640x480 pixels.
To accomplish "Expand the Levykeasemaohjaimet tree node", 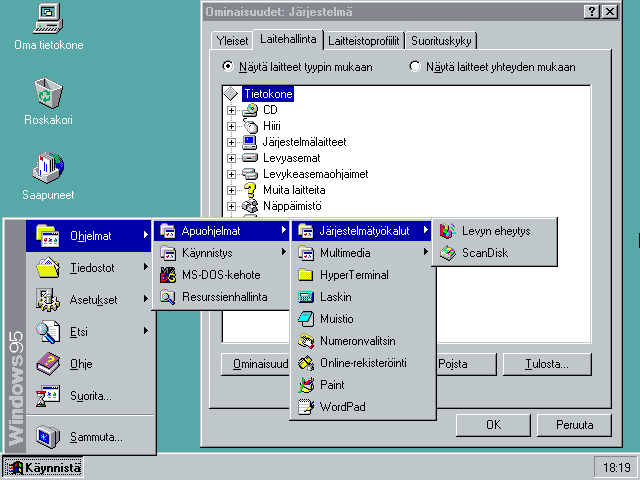I will pos(231,174).
